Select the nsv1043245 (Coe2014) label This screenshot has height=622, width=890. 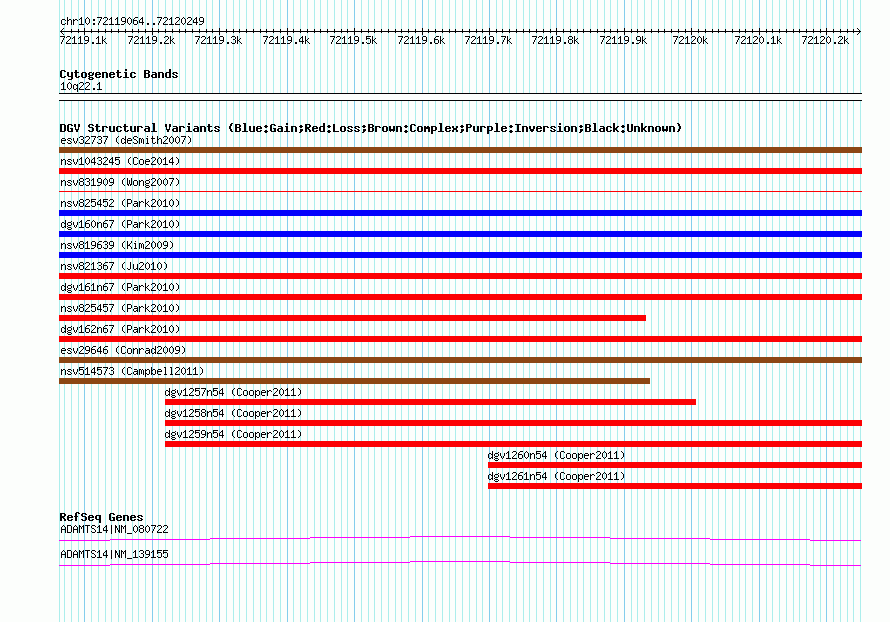[120, 161]
